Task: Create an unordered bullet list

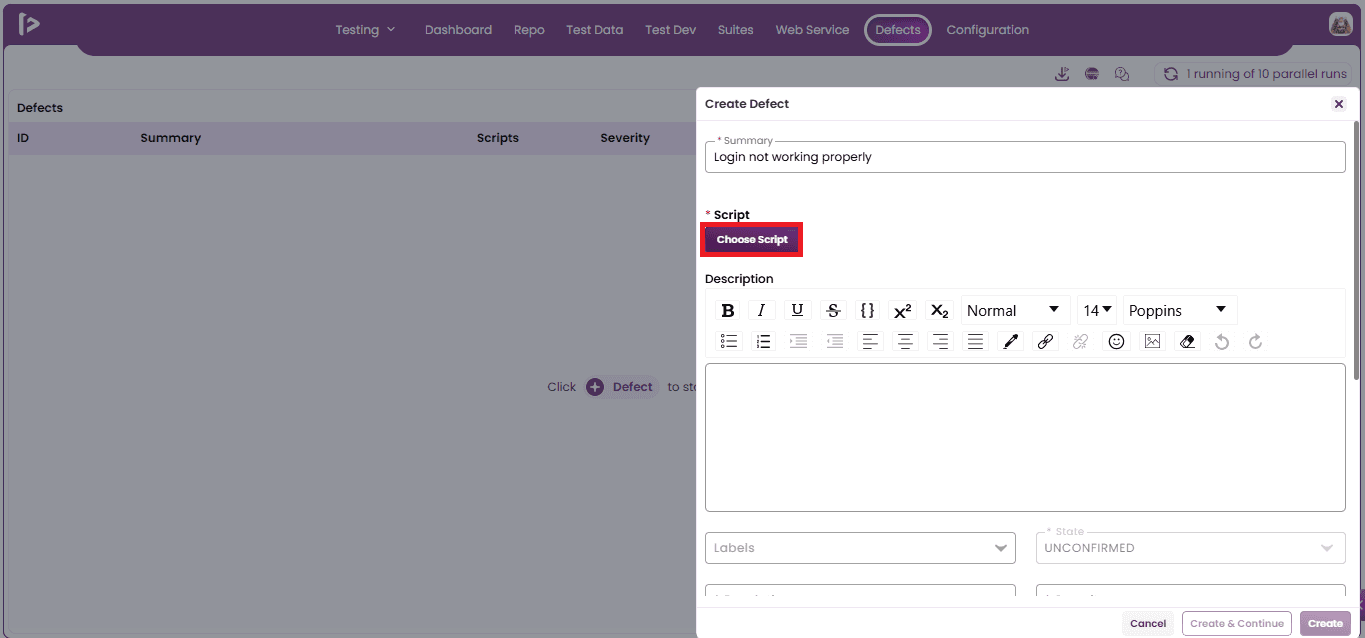Action: click(729, 342)
